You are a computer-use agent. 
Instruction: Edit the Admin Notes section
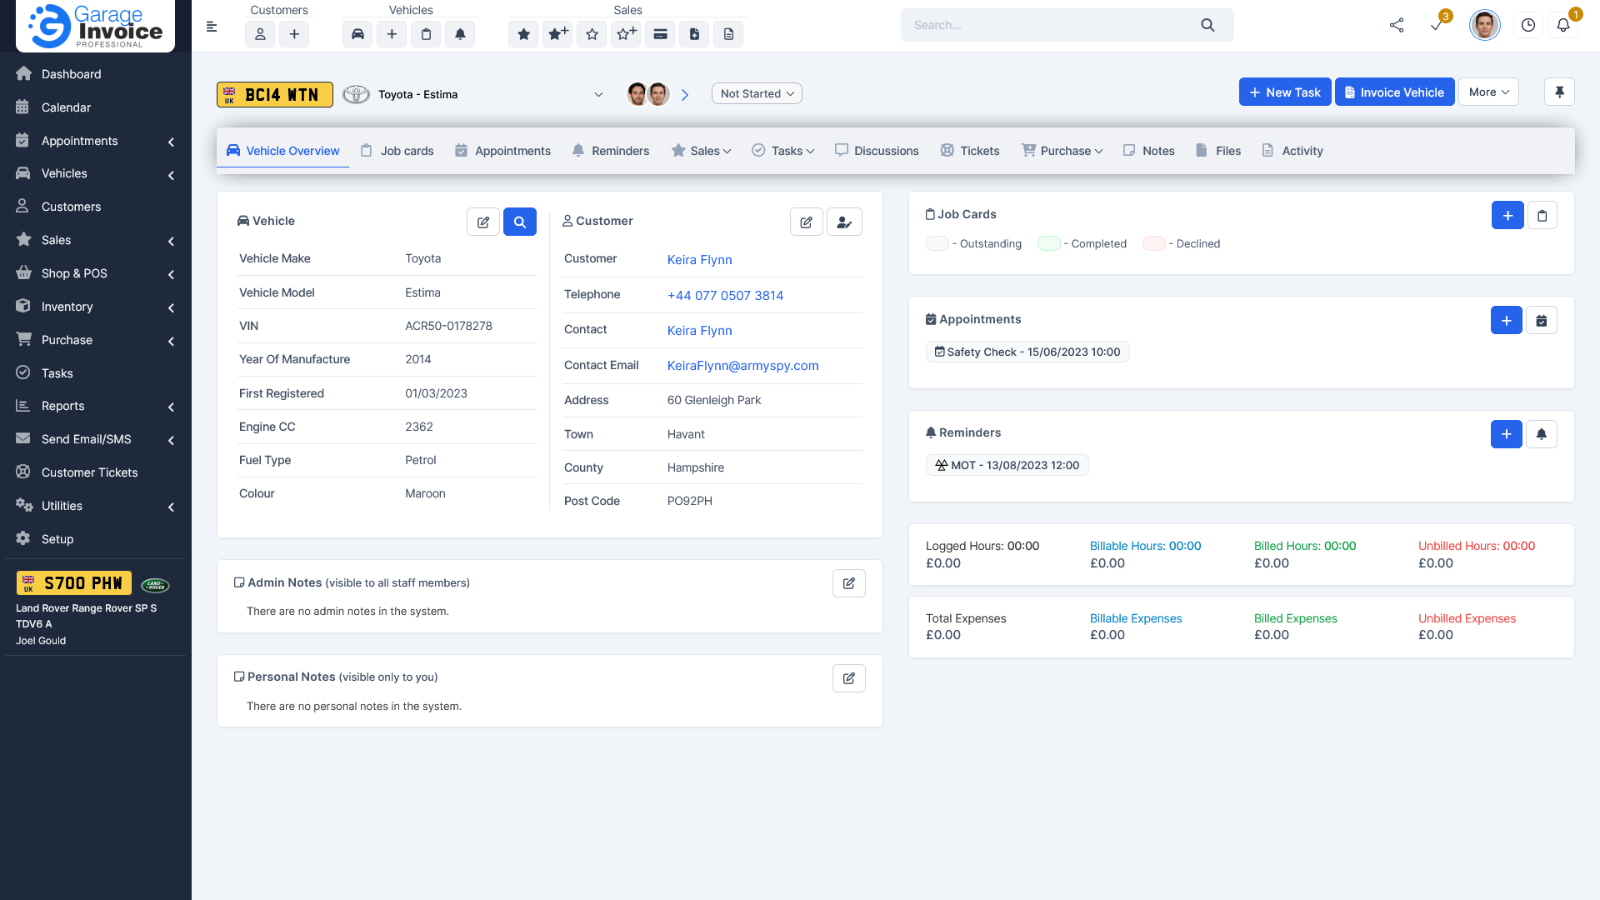click(849, 584)
